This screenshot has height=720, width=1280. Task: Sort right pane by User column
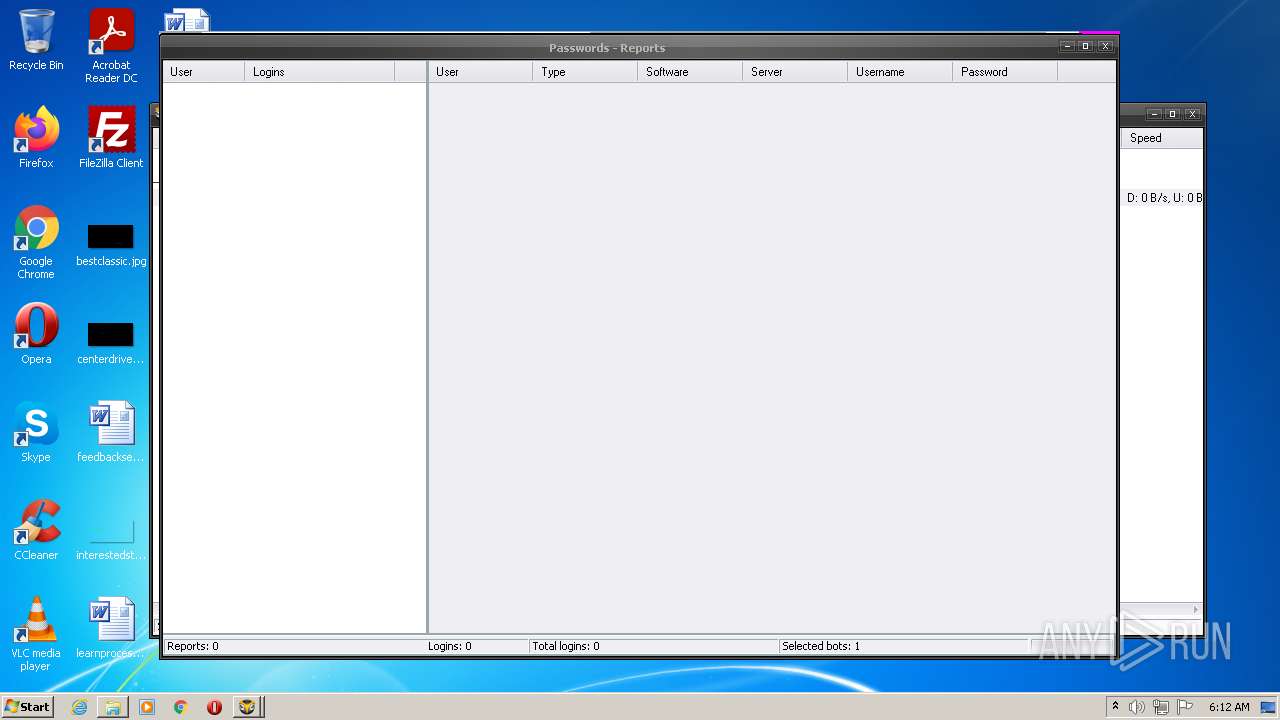tap(481, 72)
